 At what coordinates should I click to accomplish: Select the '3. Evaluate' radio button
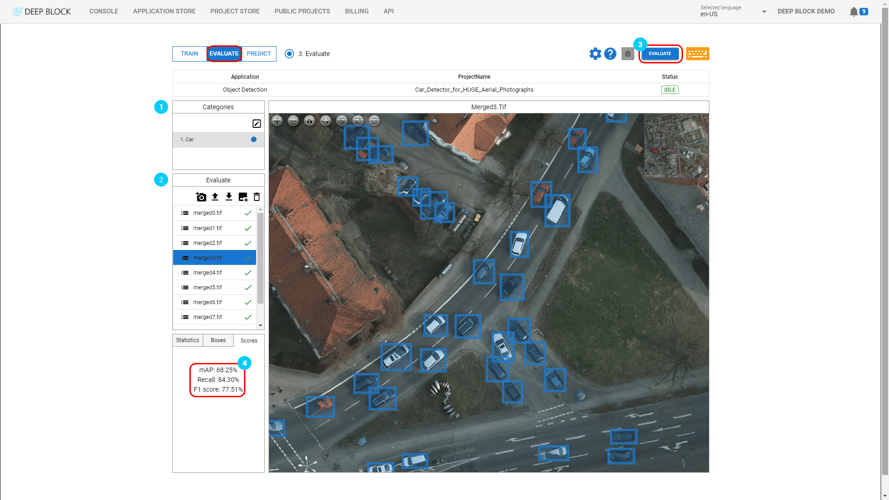[x=289, y=54]
